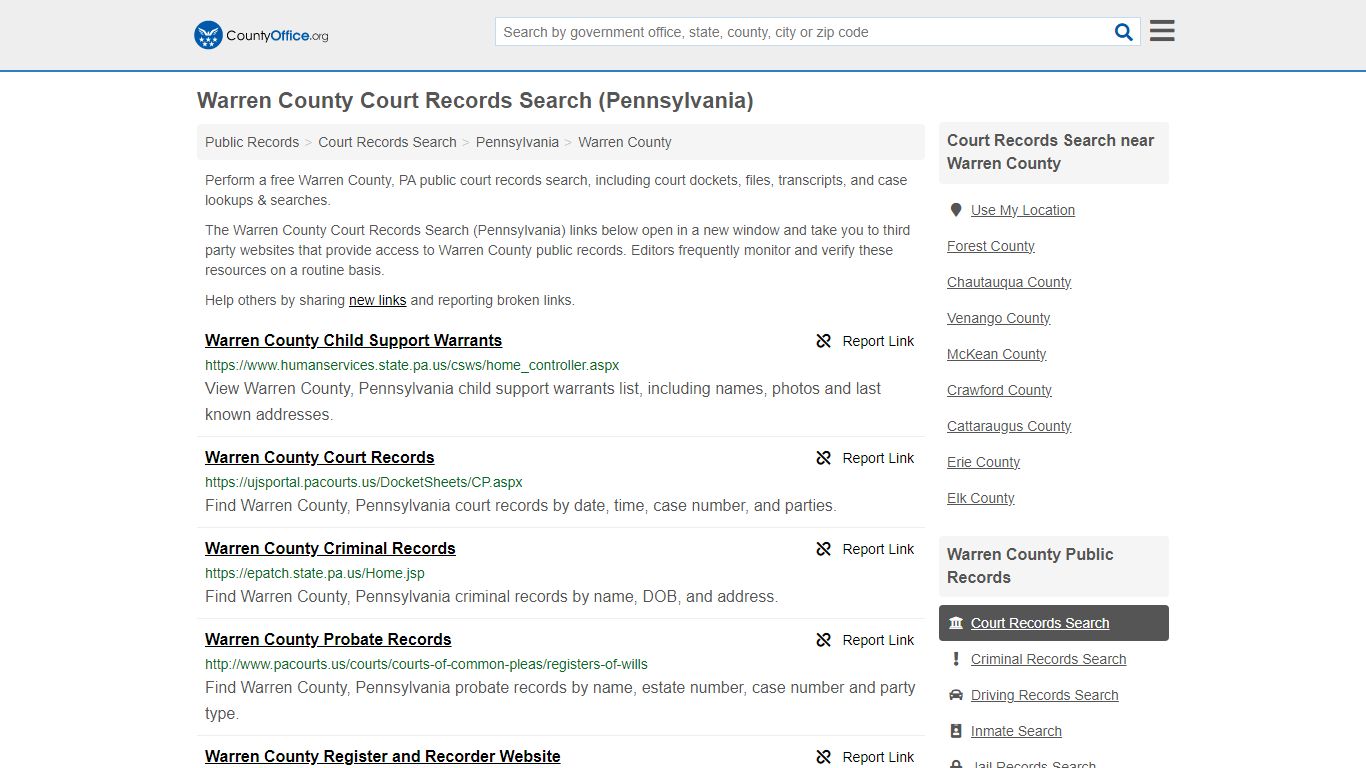Image resolution: width=1366 pixels, height=768 pixels.
Task: Open Criminal Records Search sidebar item
Action: click(x=1048, y=659)
